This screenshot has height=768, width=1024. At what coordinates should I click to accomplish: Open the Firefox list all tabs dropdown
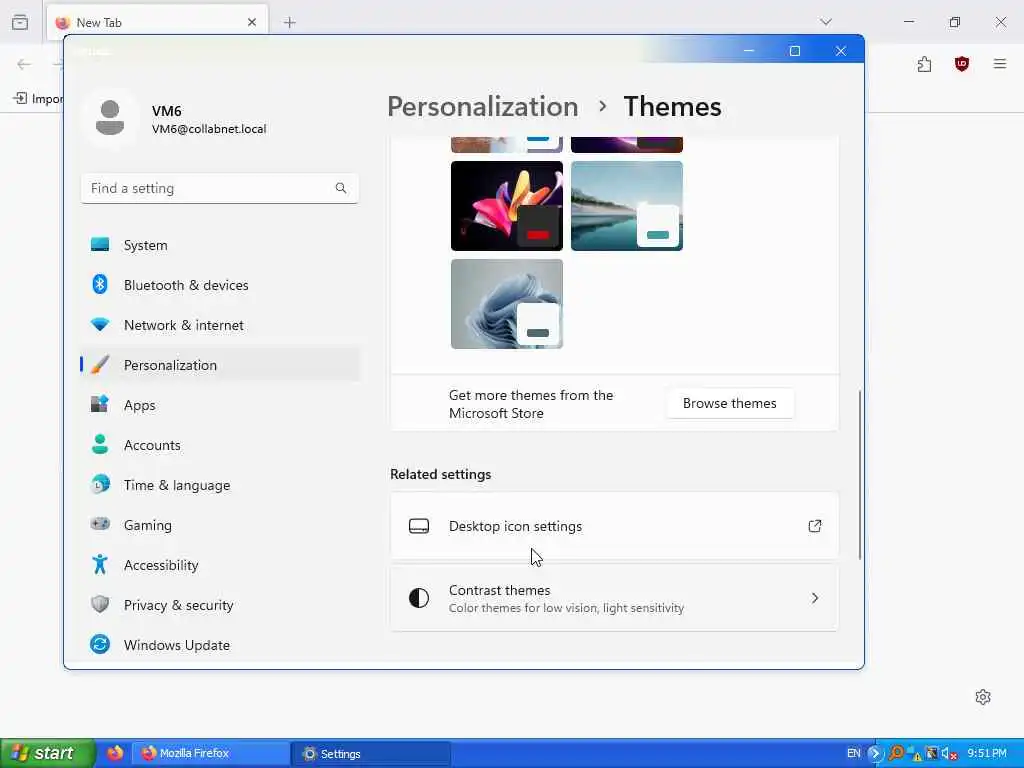(x=825, y=22)
